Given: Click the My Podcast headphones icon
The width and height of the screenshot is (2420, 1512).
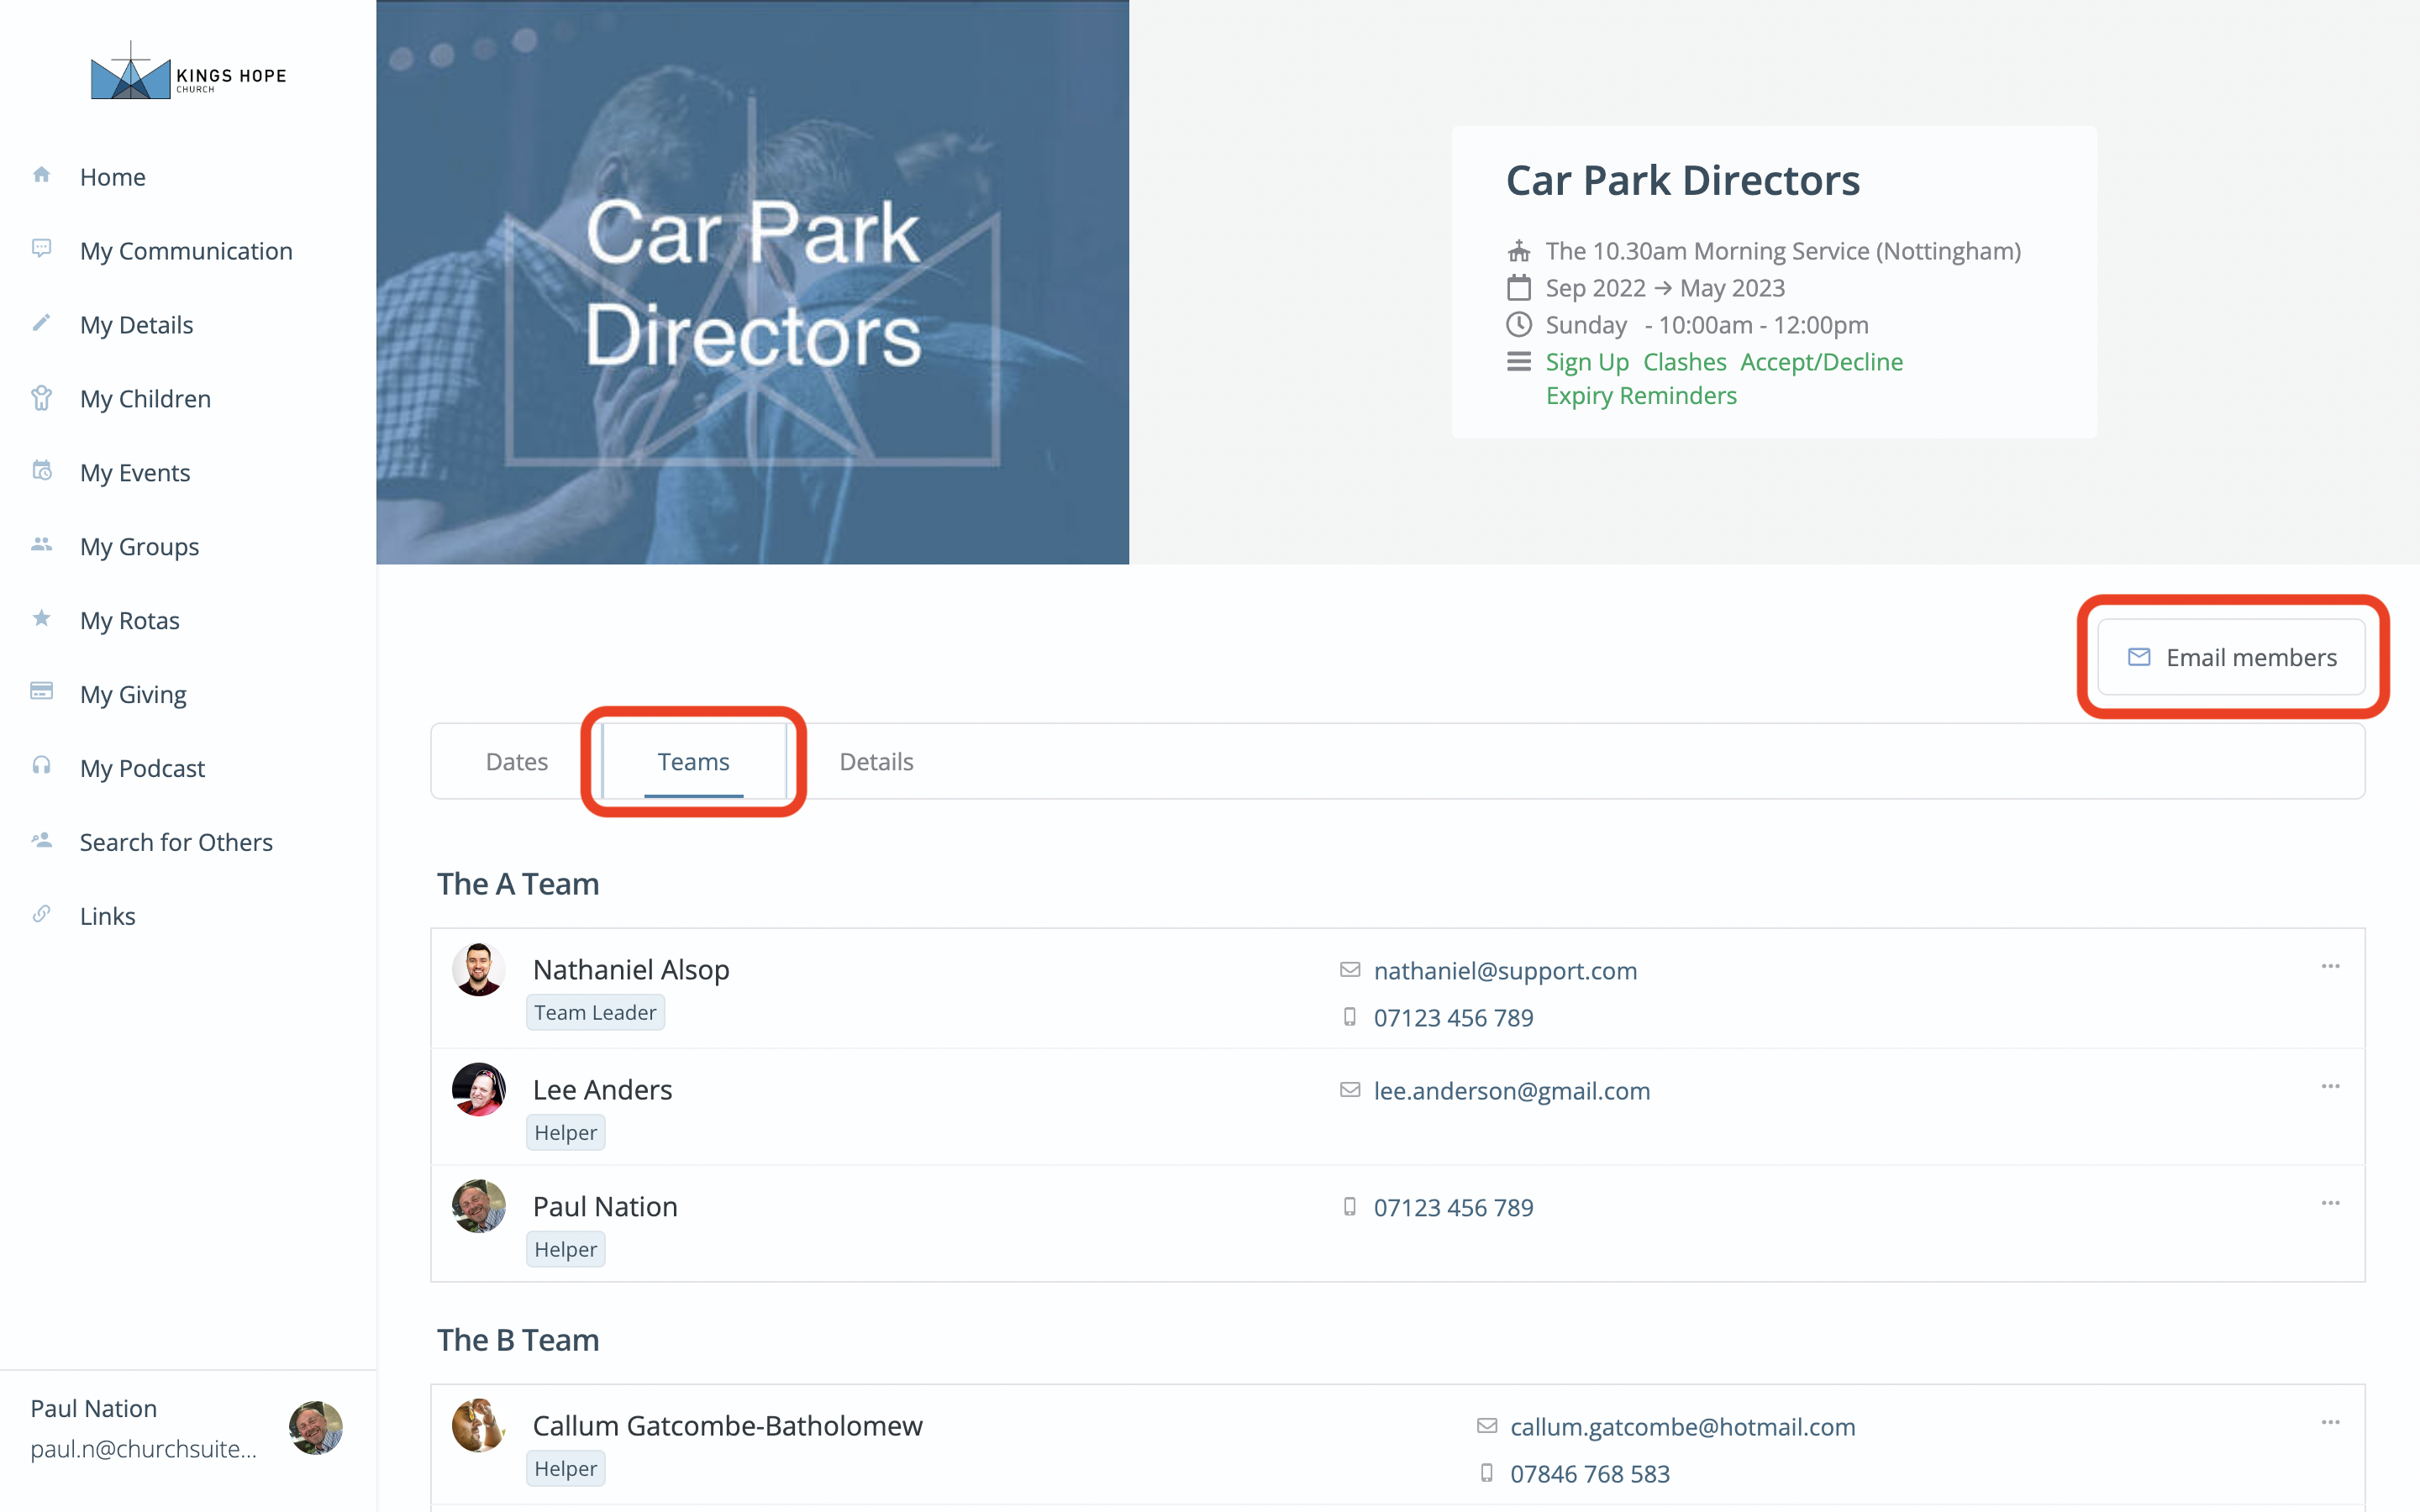Looking at the screenshot, I should pyautogui.click(x=41, y=767).
